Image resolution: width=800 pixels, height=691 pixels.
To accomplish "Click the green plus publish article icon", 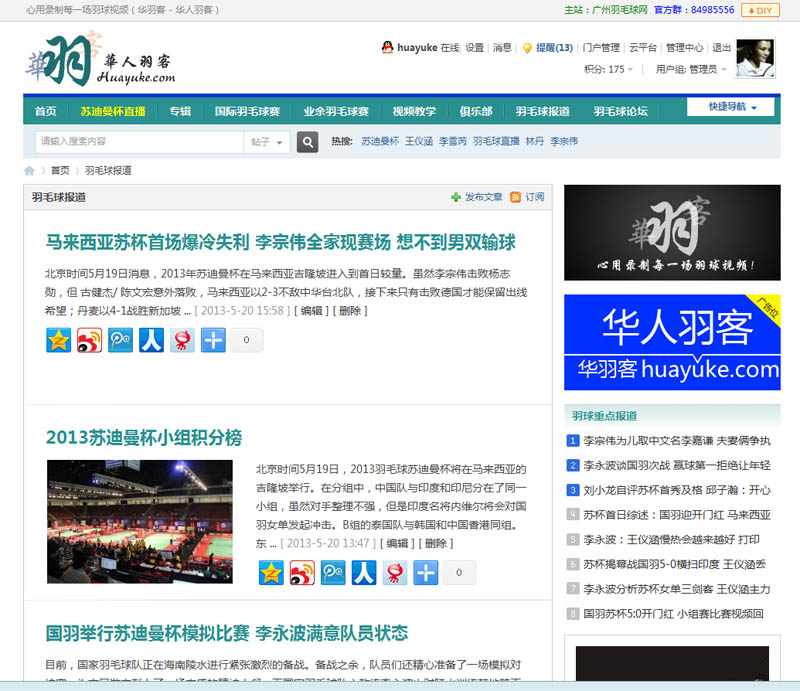I will [x=456, y=197].
